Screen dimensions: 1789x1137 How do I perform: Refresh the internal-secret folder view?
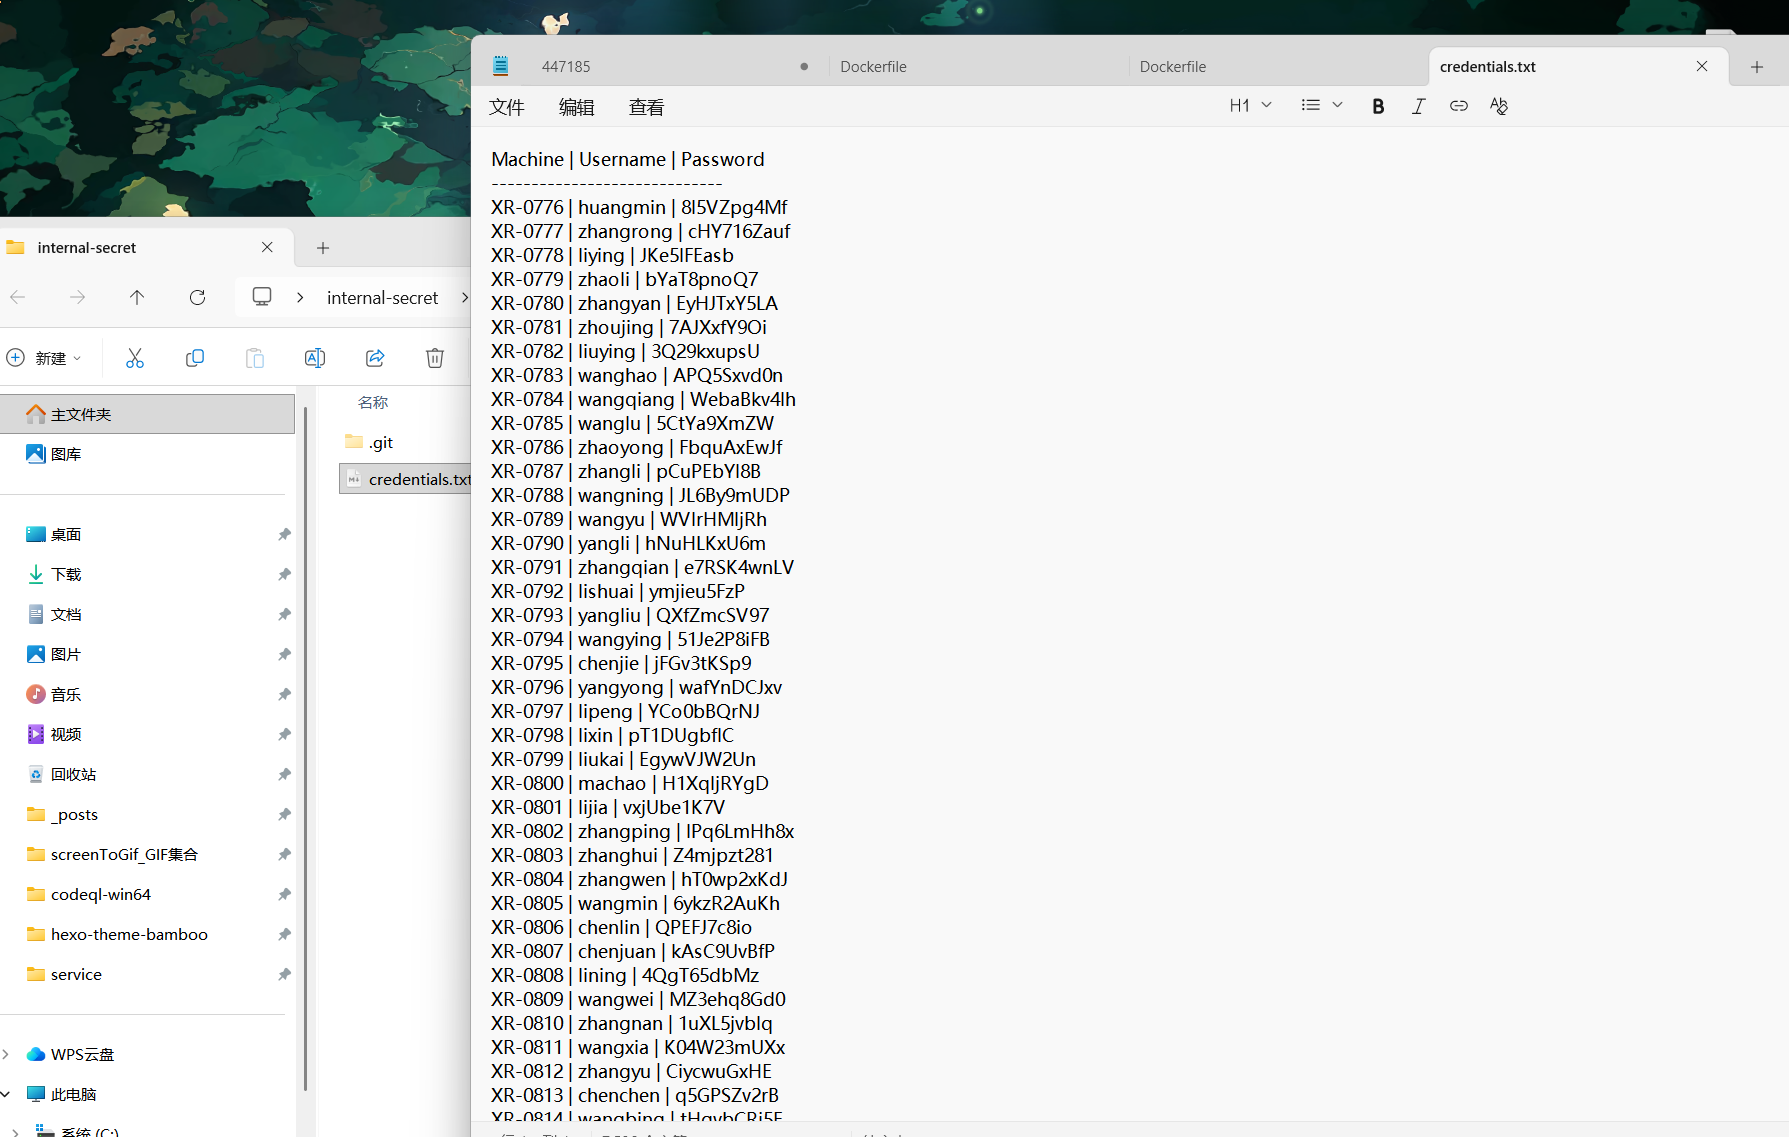click(x=197, y=297)
